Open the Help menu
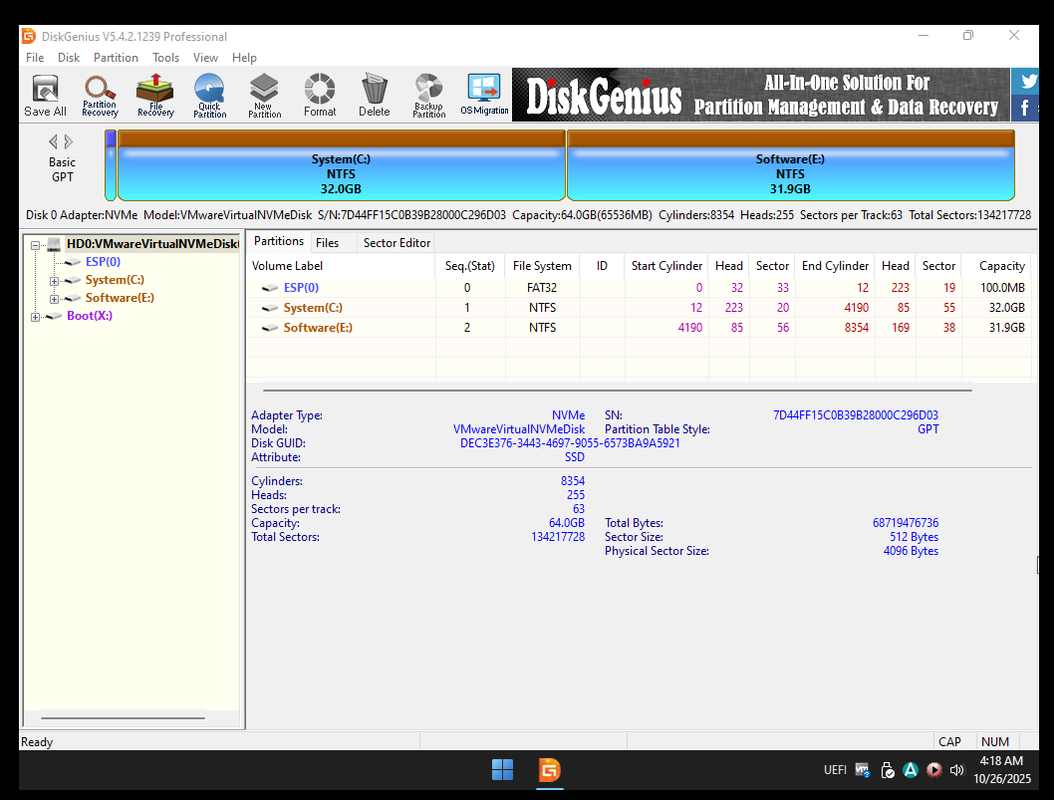This screenshot has height=800, width=1054. point(244,58)
